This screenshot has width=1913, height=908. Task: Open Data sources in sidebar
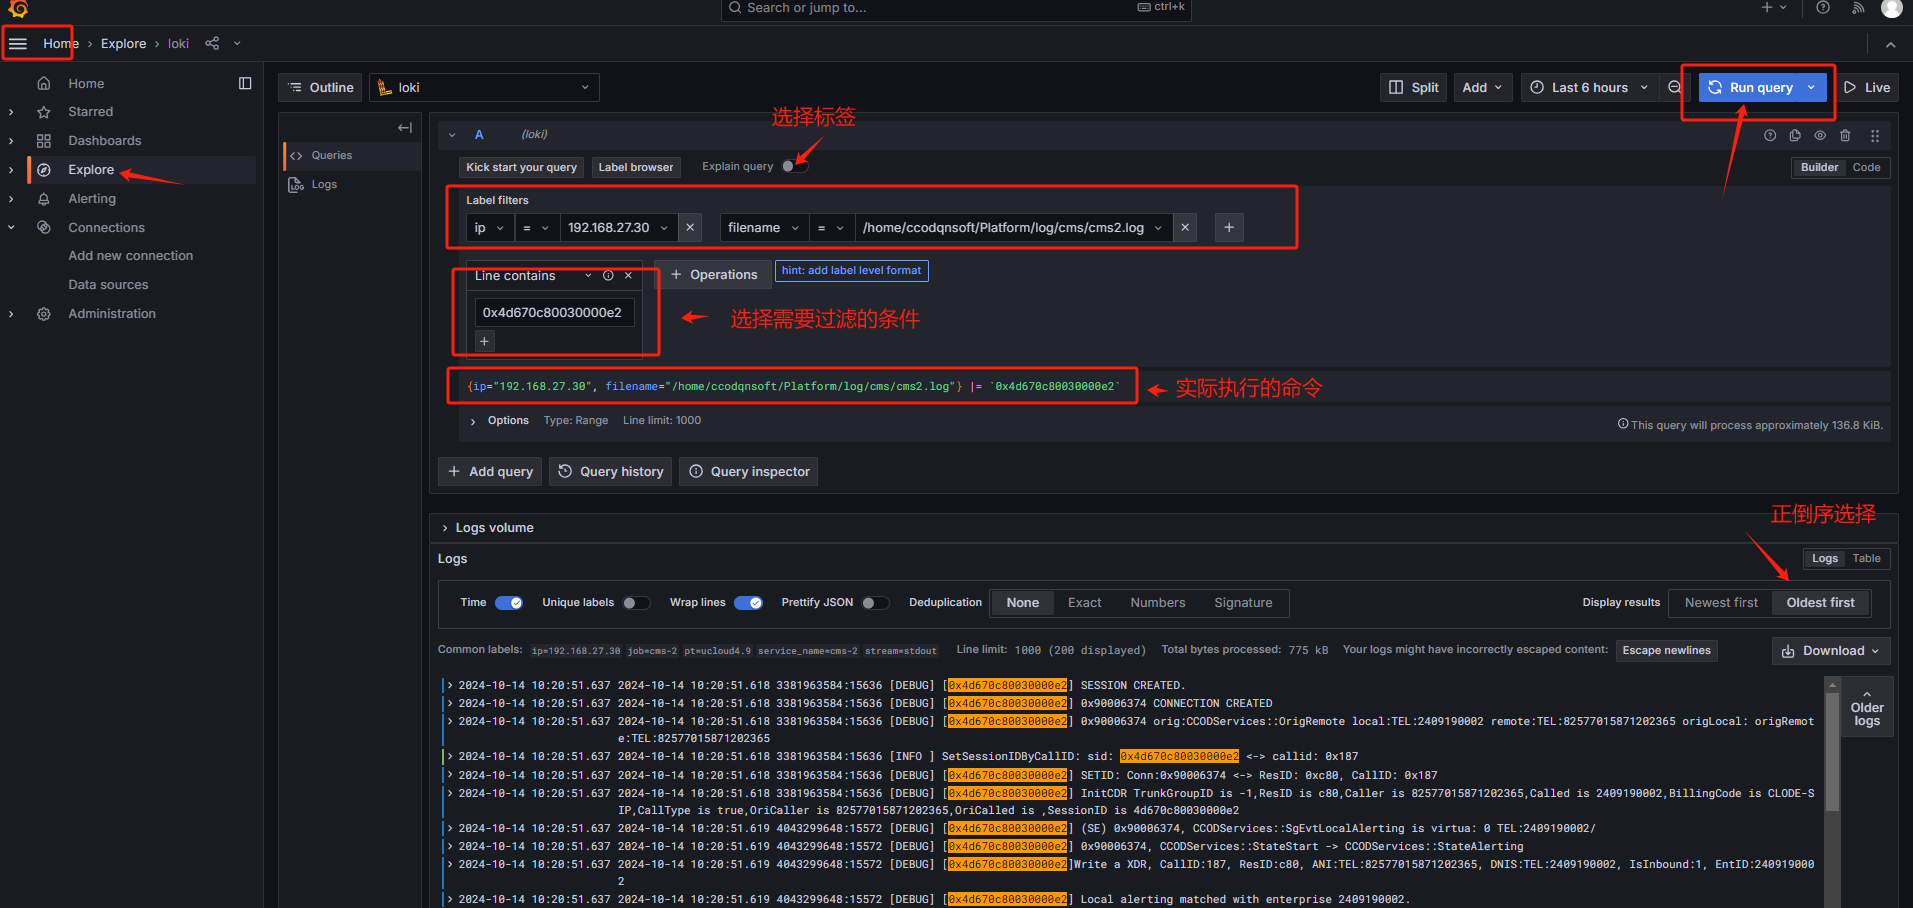pyautogui.click(x=108, y=285)
